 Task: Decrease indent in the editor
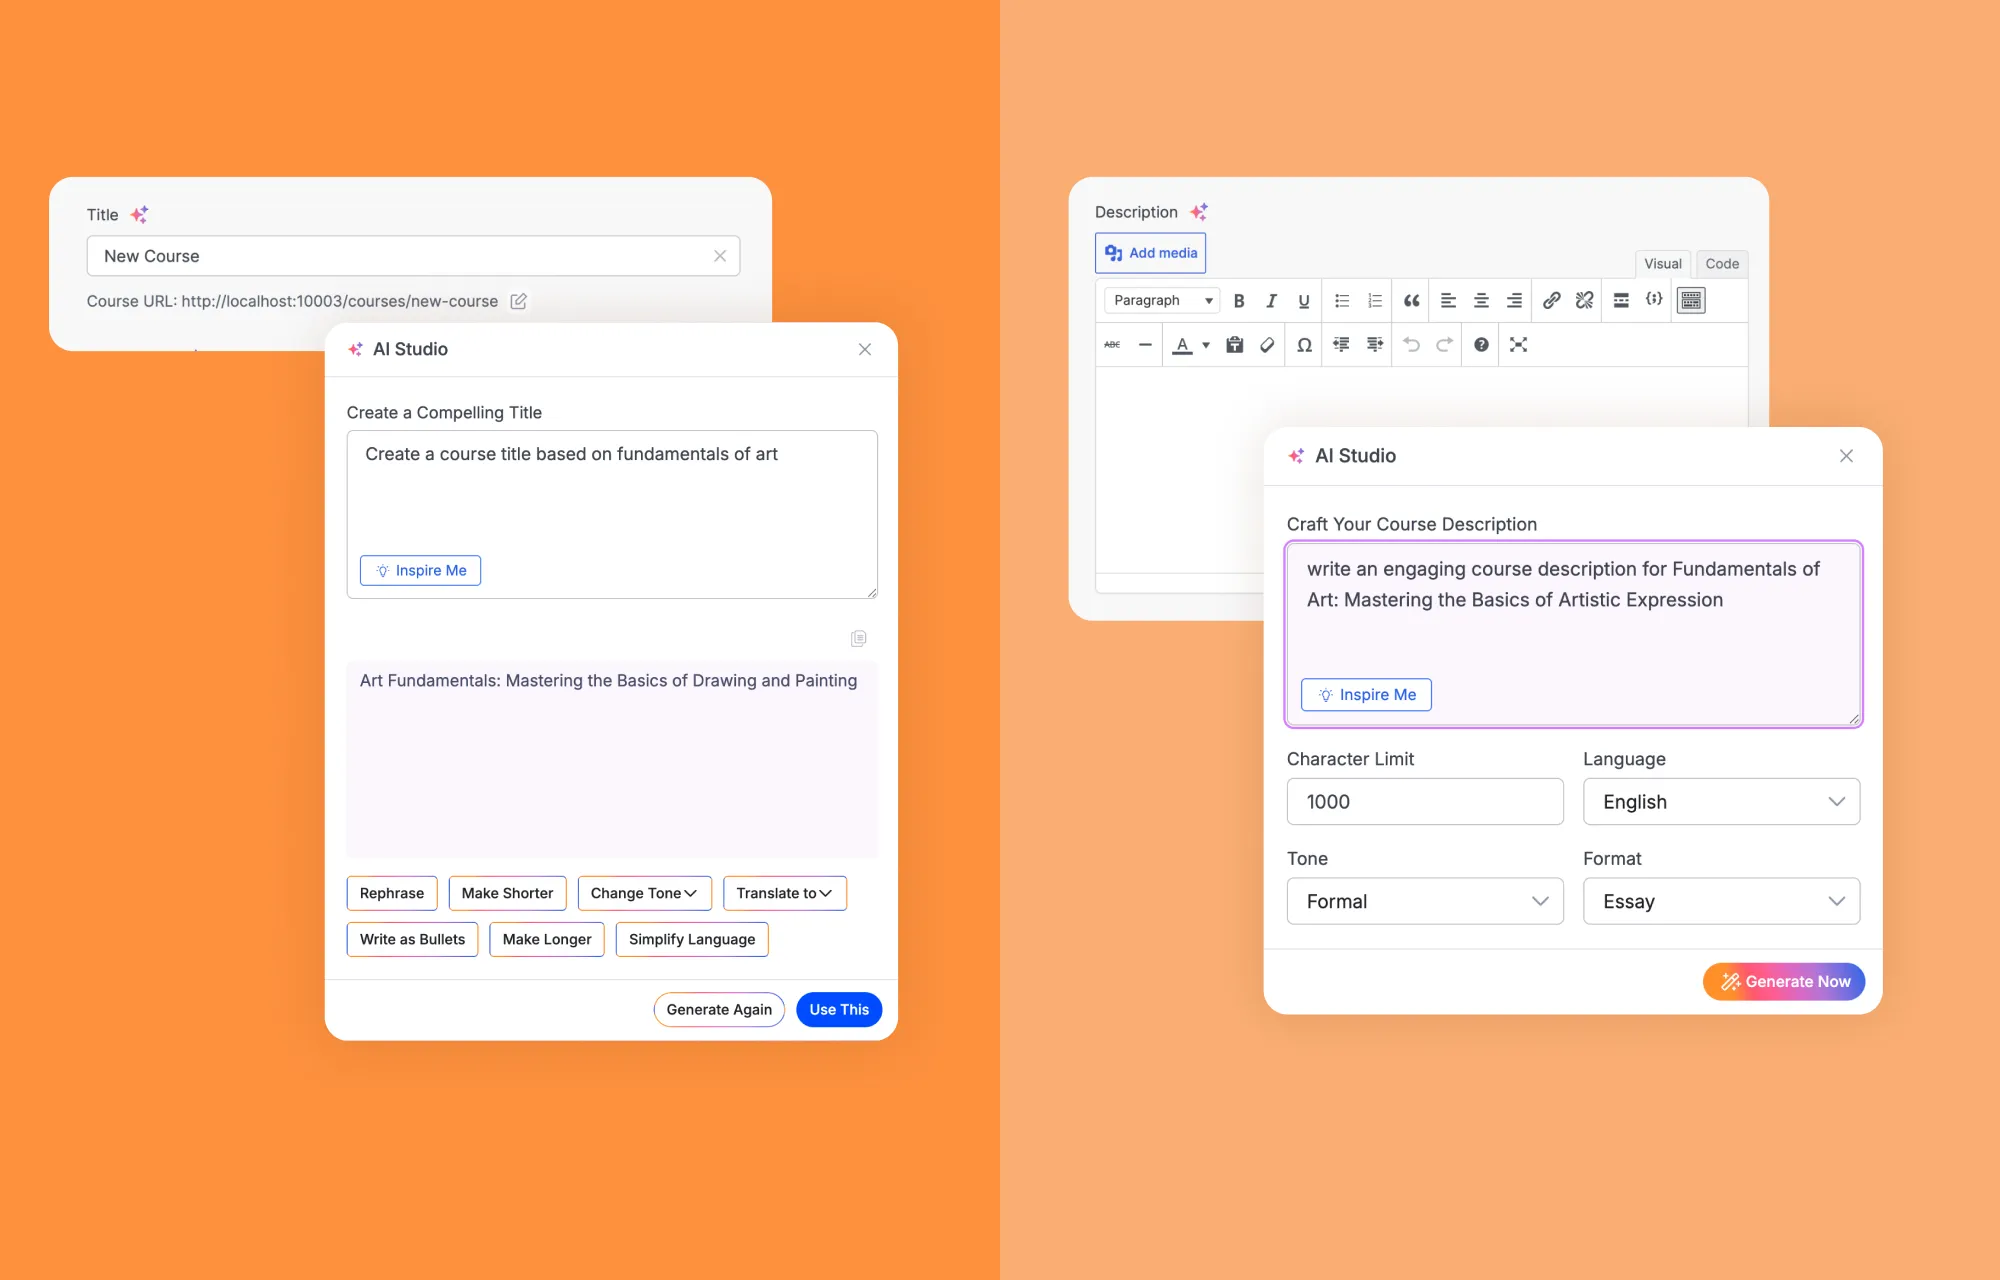click(1341, 344)
